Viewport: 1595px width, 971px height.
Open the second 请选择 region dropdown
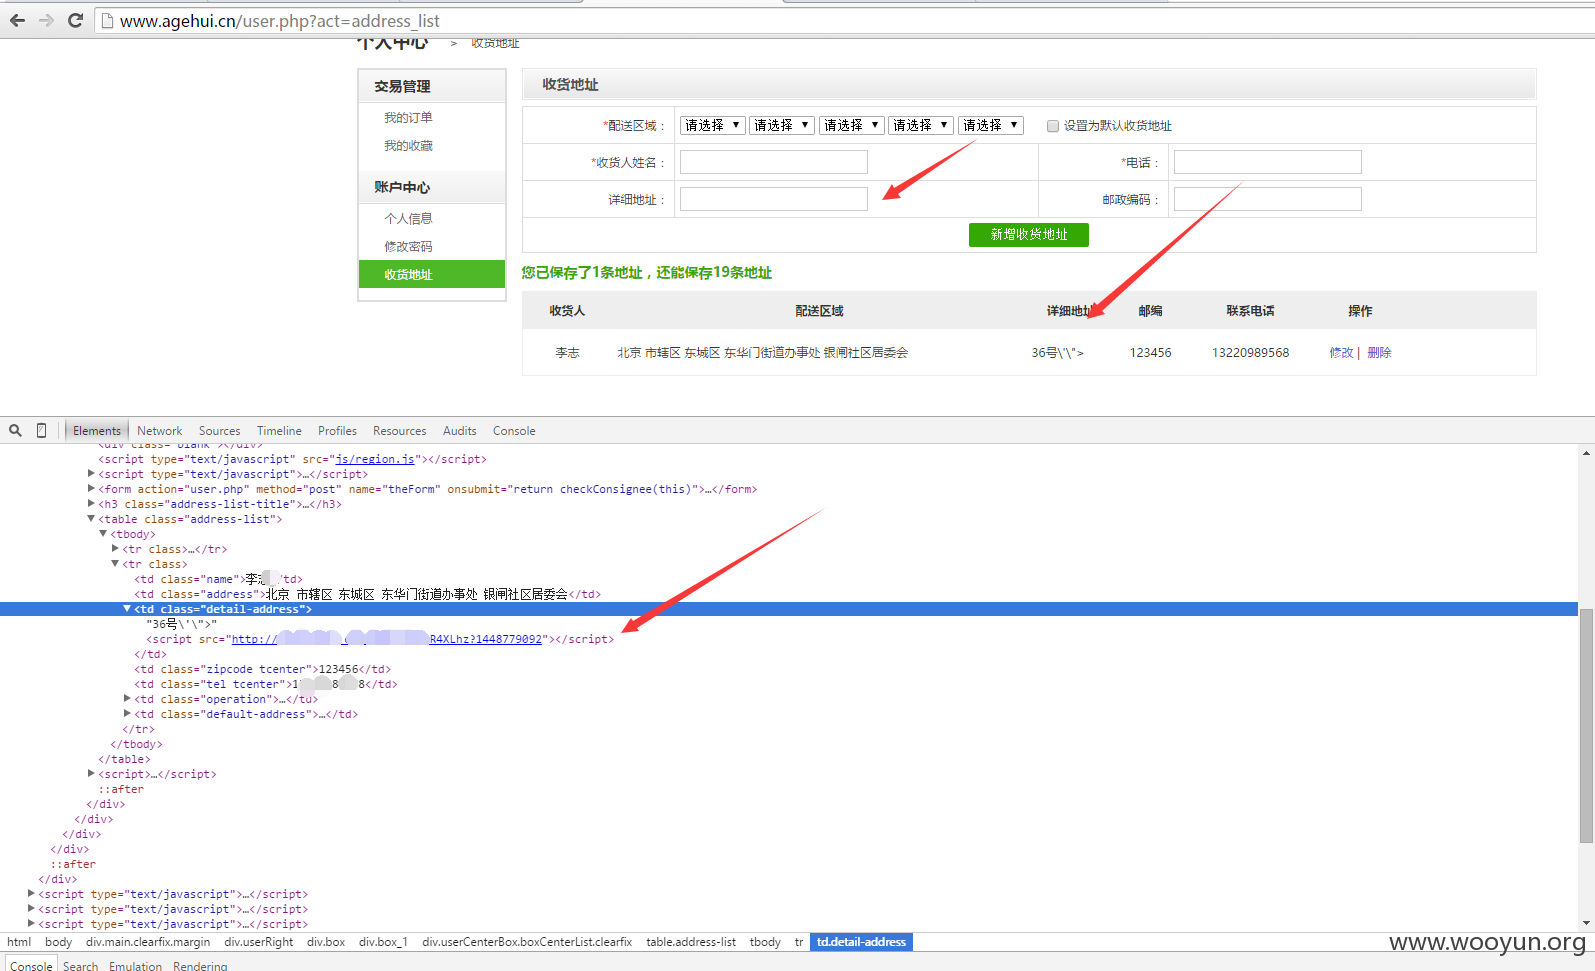(782, 125)
